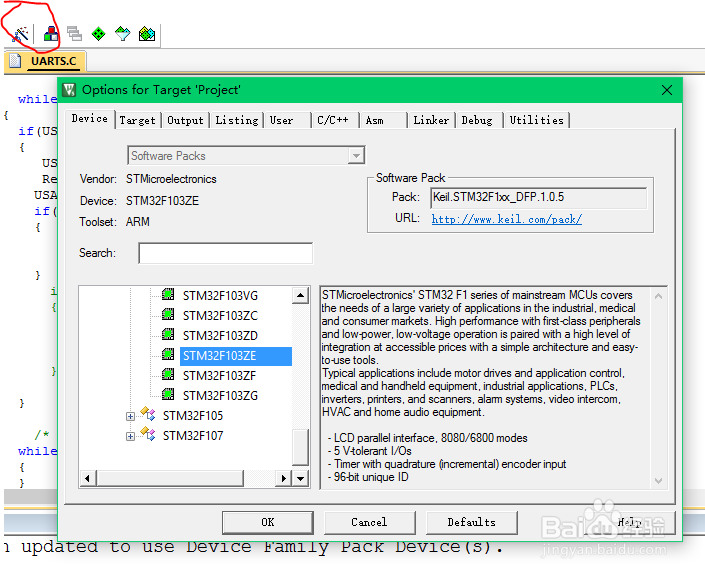Click the Manage Project Items blocks icon

point(51,34)
